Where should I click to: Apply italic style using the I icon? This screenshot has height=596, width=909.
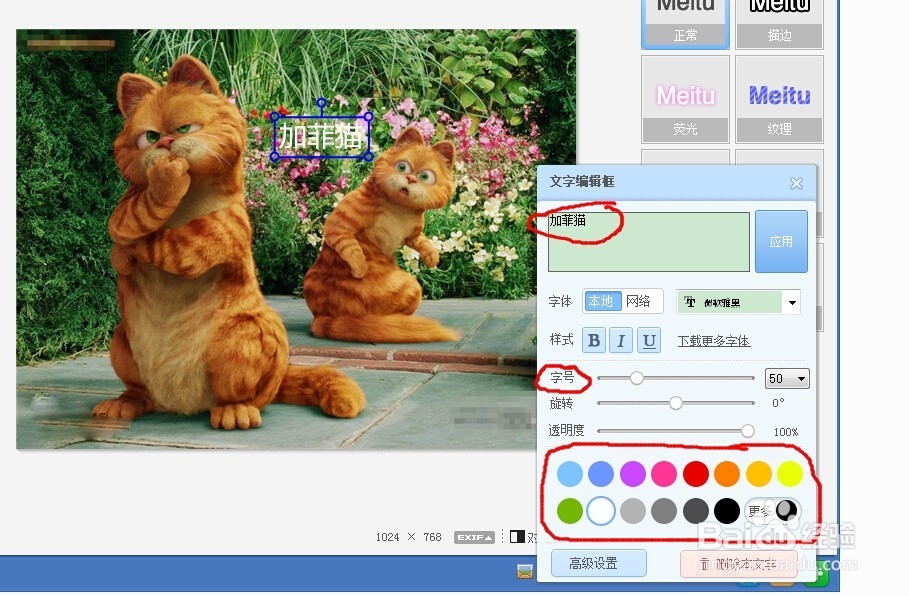pyautogui.click(x=620, y=340)
